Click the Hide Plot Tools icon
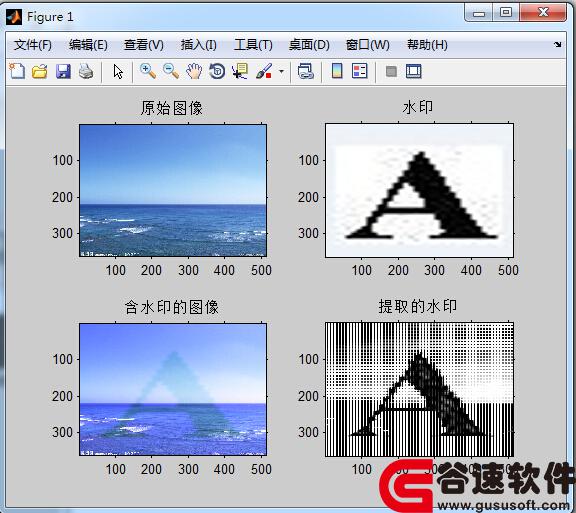 (391, 71)
